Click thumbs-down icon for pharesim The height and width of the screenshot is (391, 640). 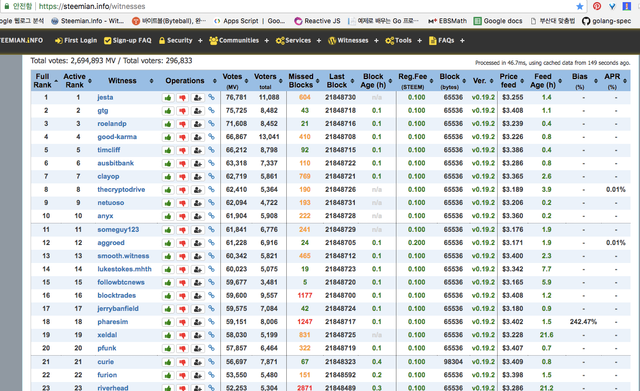point(182,322)
